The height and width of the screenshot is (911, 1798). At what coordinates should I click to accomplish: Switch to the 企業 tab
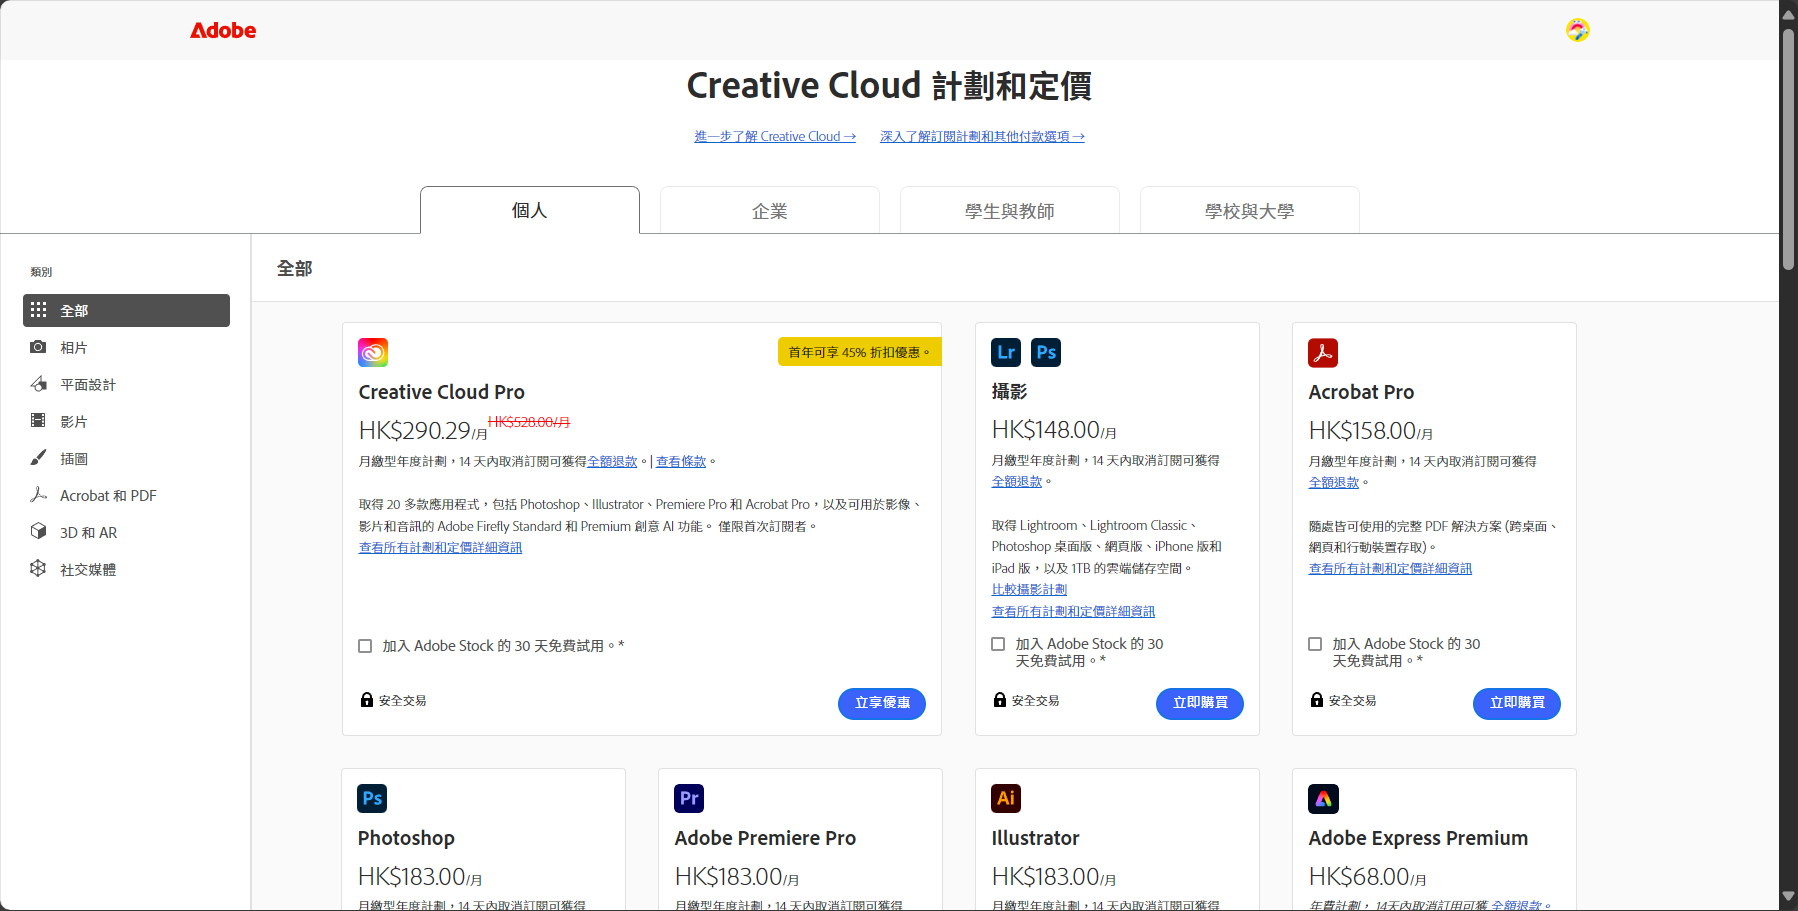pos(770,210)
